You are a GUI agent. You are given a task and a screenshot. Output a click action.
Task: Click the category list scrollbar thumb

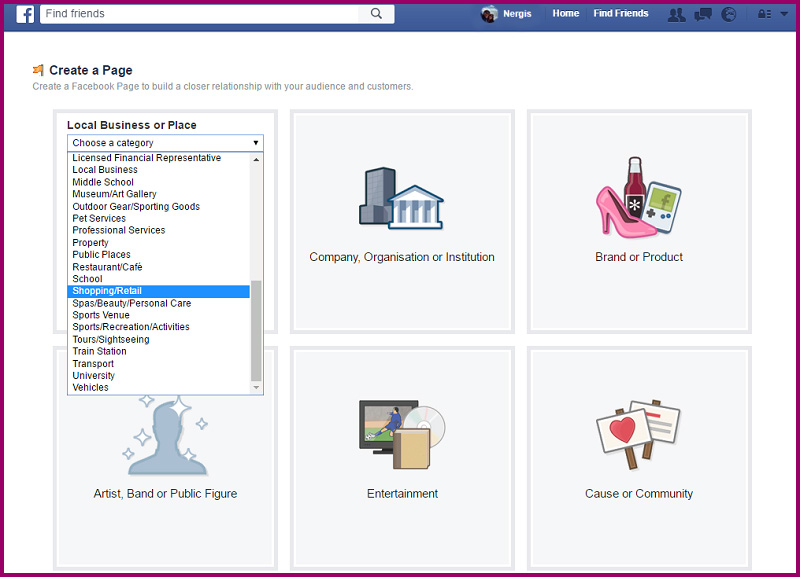coord(256,331)
